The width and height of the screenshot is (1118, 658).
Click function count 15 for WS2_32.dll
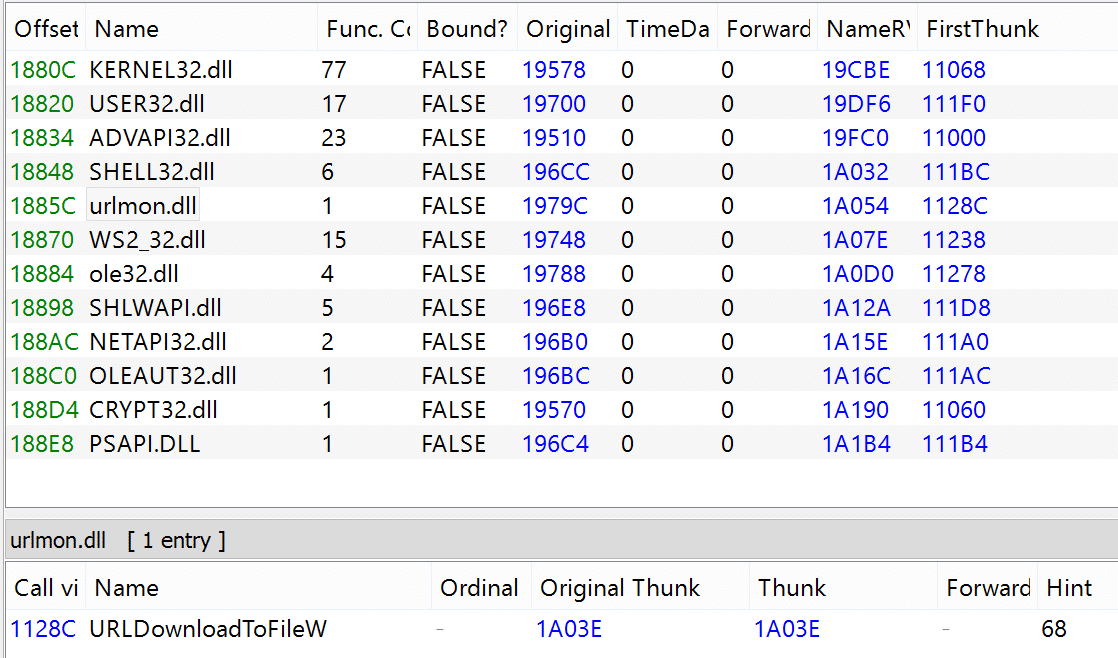point(334,240)
